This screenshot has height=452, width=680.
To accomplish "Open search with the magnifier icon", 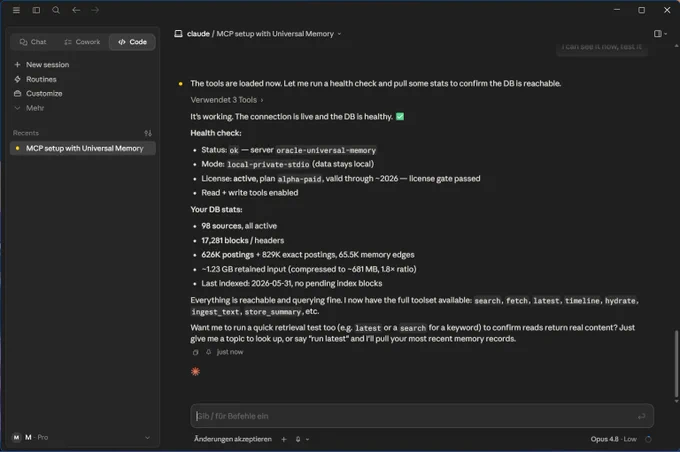I will [56, 10].
